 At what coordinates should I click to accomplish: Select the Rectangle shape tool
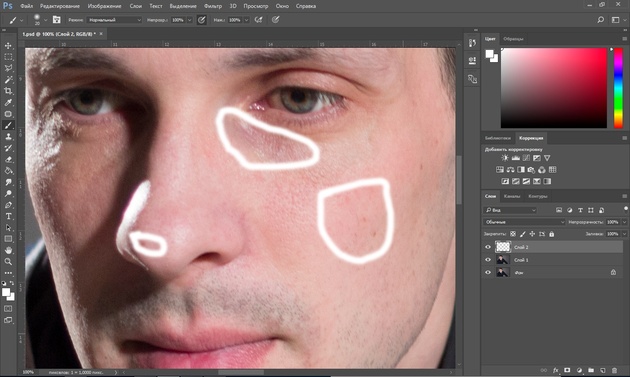pos(8,239)
